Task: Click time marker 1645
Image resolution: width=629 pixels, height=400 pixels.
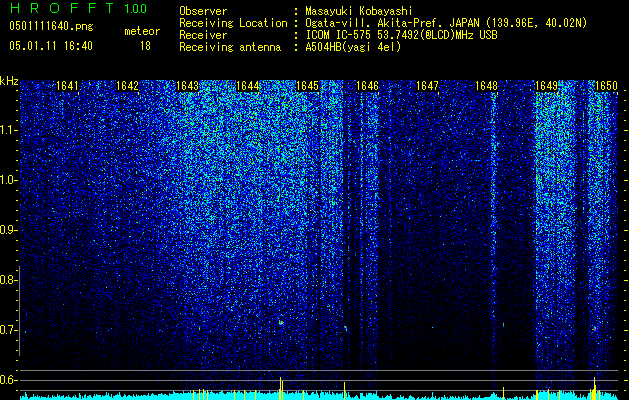Action: [307, 86]
